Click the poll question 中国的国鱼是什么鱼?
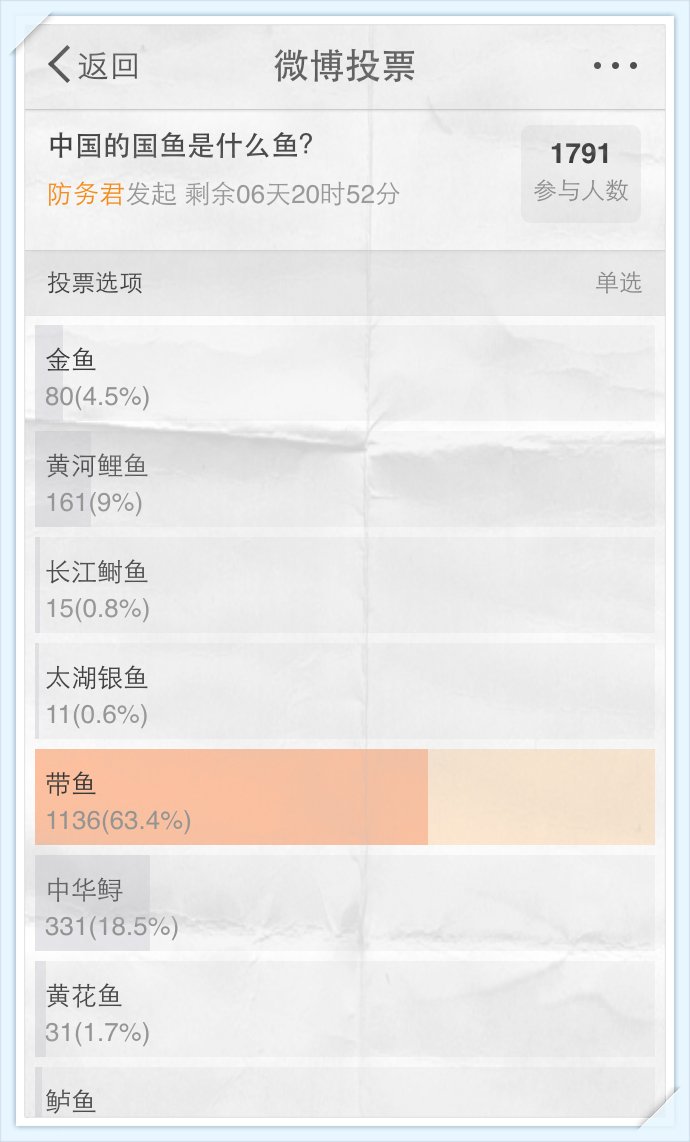 tap(182, 146)
